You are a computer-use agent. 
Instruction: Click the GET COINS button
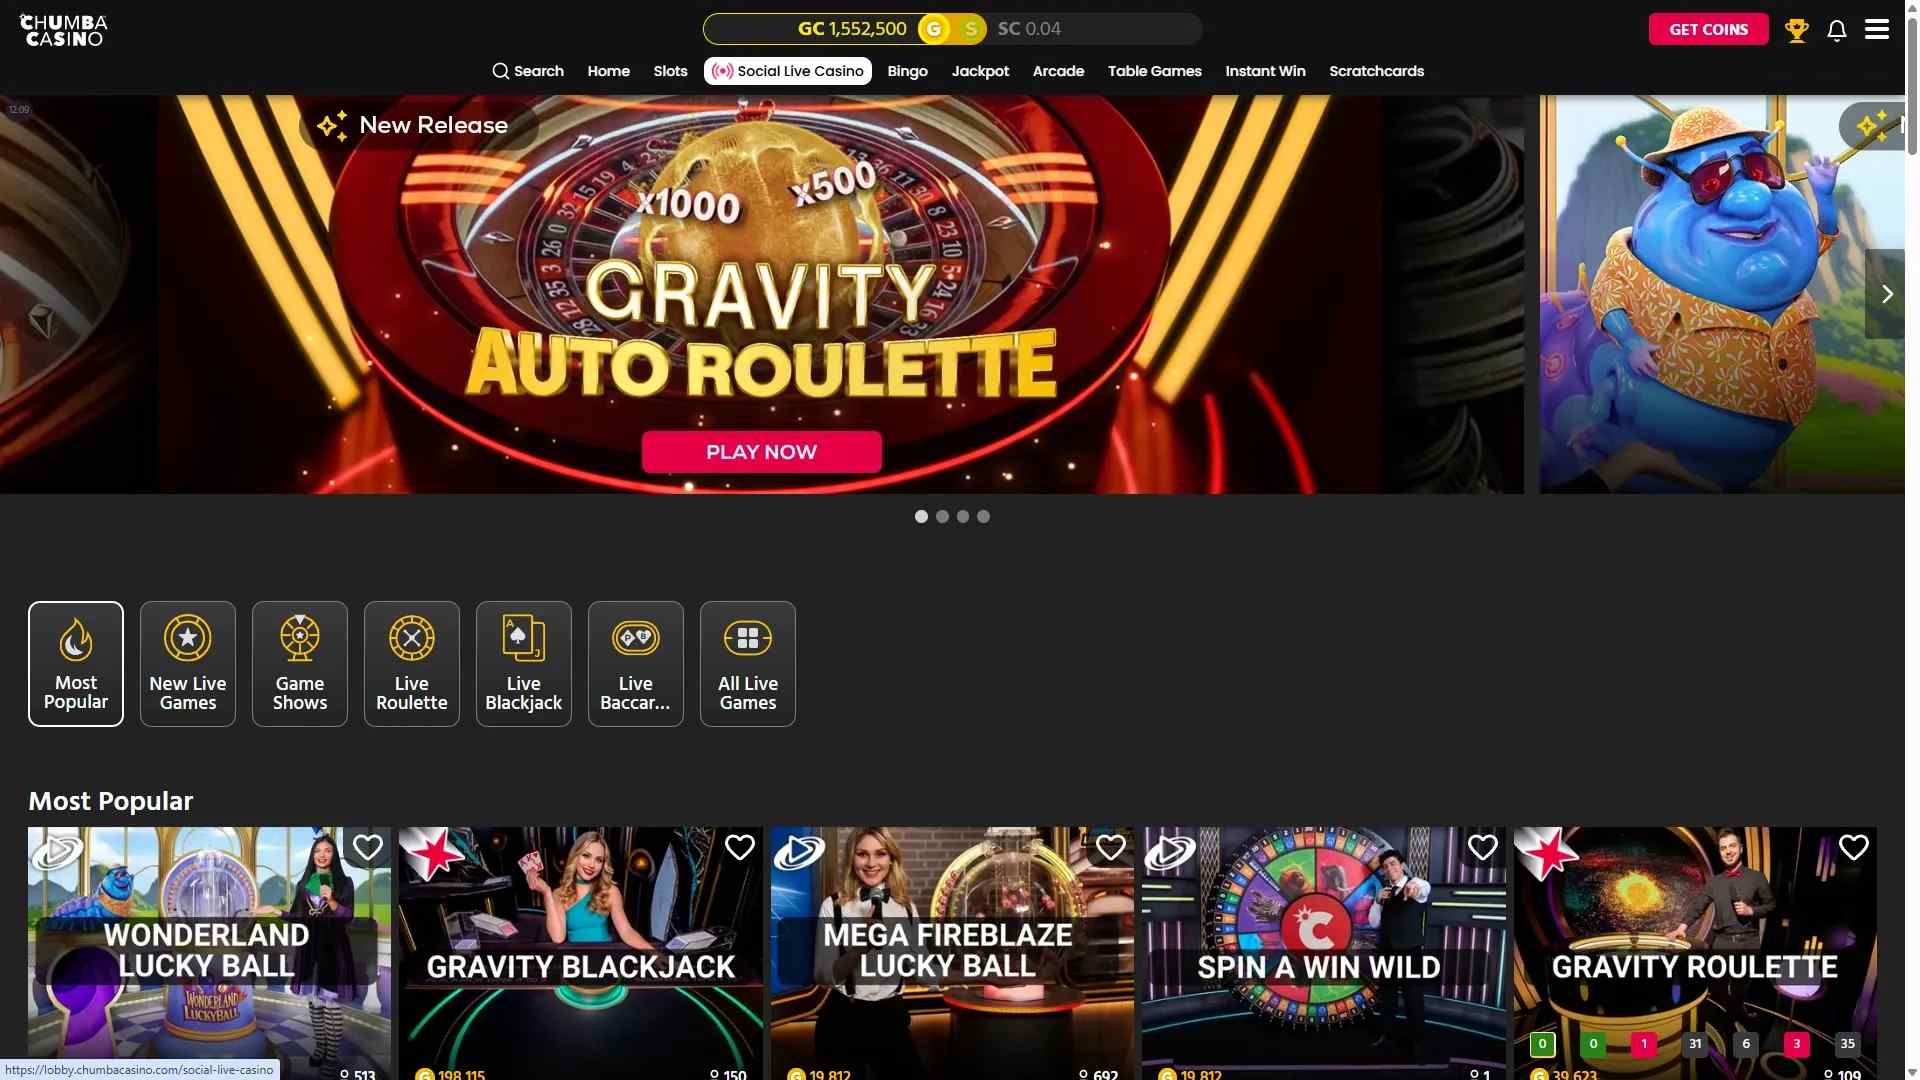point(1708,29)
